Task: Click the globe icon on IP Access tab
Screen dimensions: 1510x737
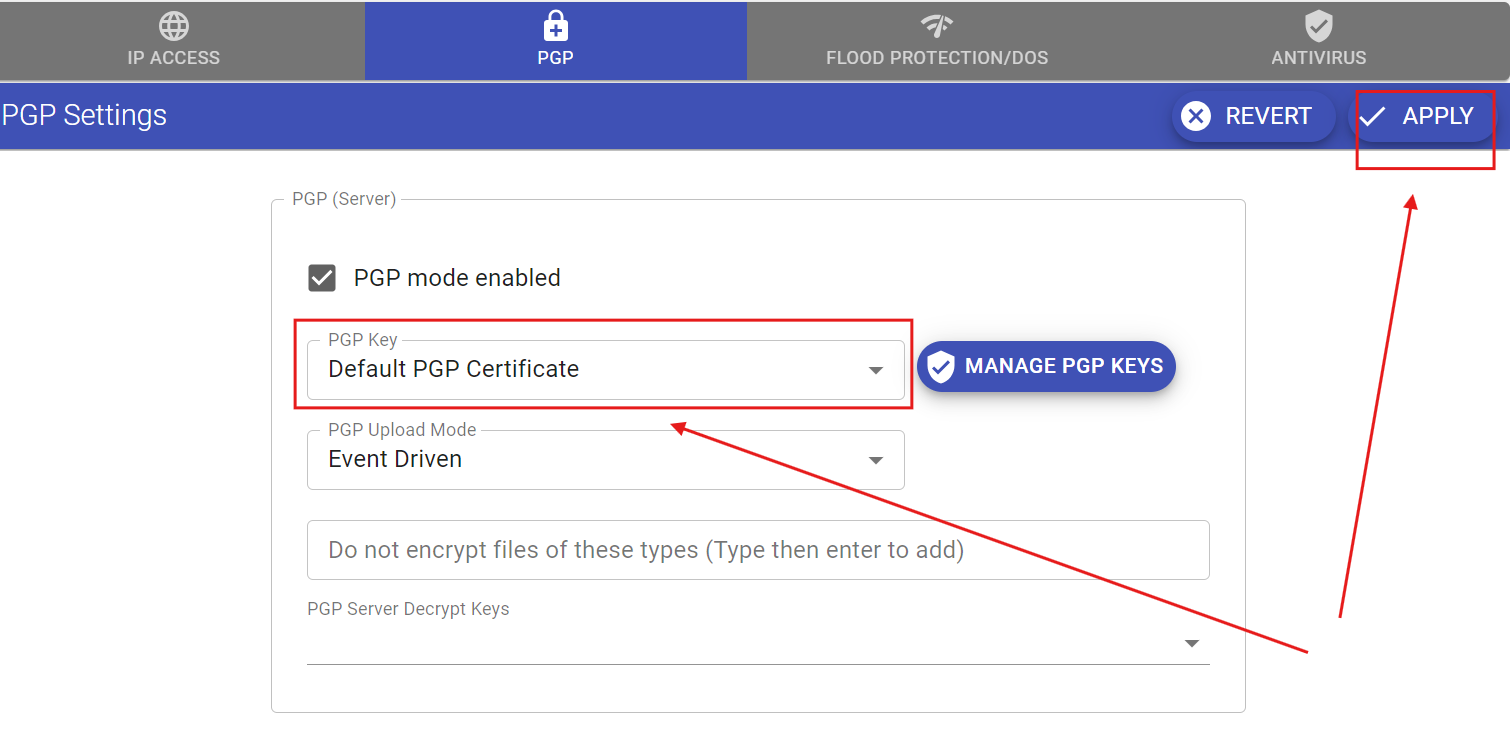Action: [x=173, y=26]
